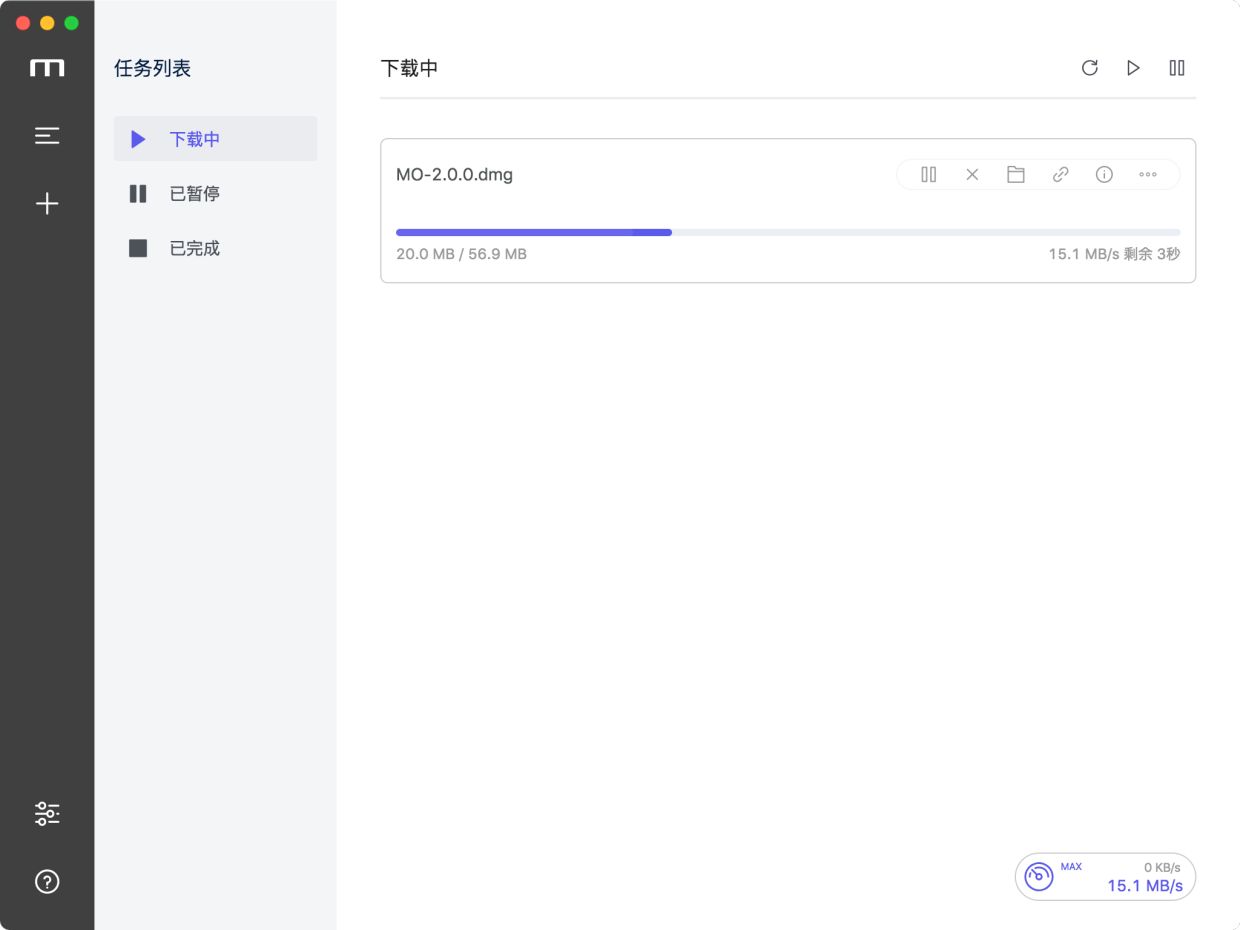
Task: Close the window with the red button
Action: pyautogui.click(x=23, y=23)
